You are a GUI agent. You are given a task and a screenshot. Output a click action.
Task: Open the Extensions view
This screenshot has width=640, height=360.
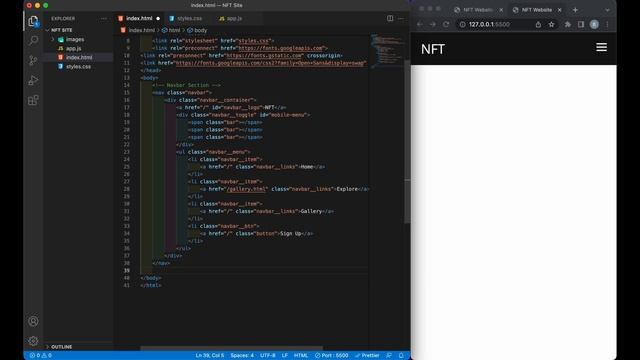(33, 100)
